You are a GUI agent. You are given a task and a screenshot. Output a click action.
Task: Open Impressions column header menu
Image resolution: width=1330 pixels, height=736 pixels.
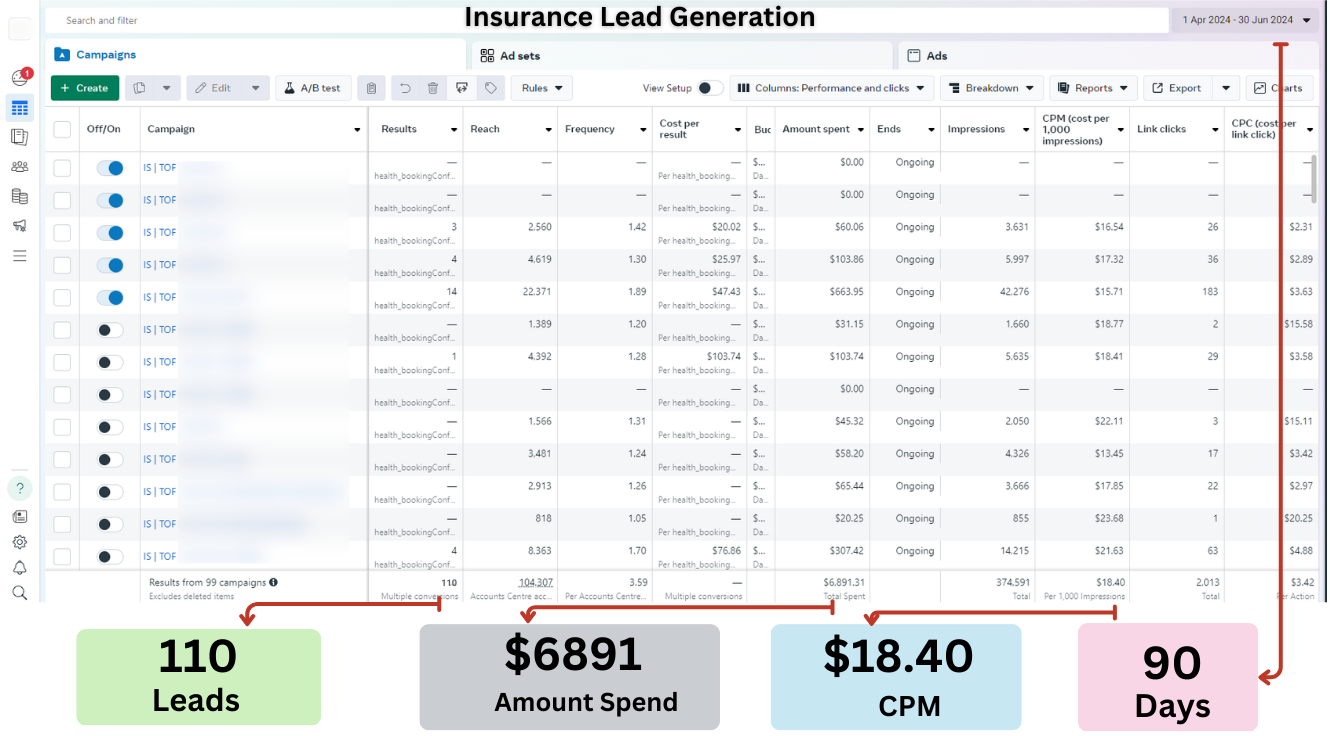[1025, 130]
